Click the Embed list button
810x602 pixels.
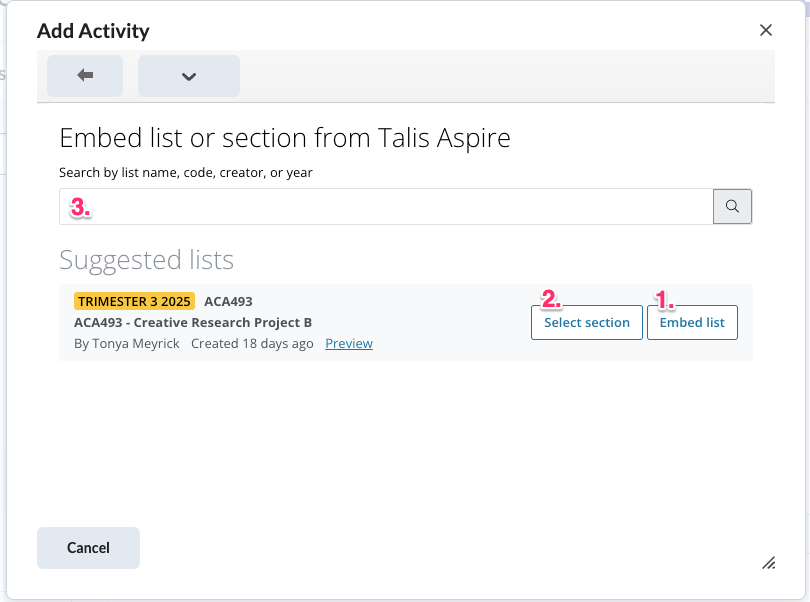pos(692,322)
